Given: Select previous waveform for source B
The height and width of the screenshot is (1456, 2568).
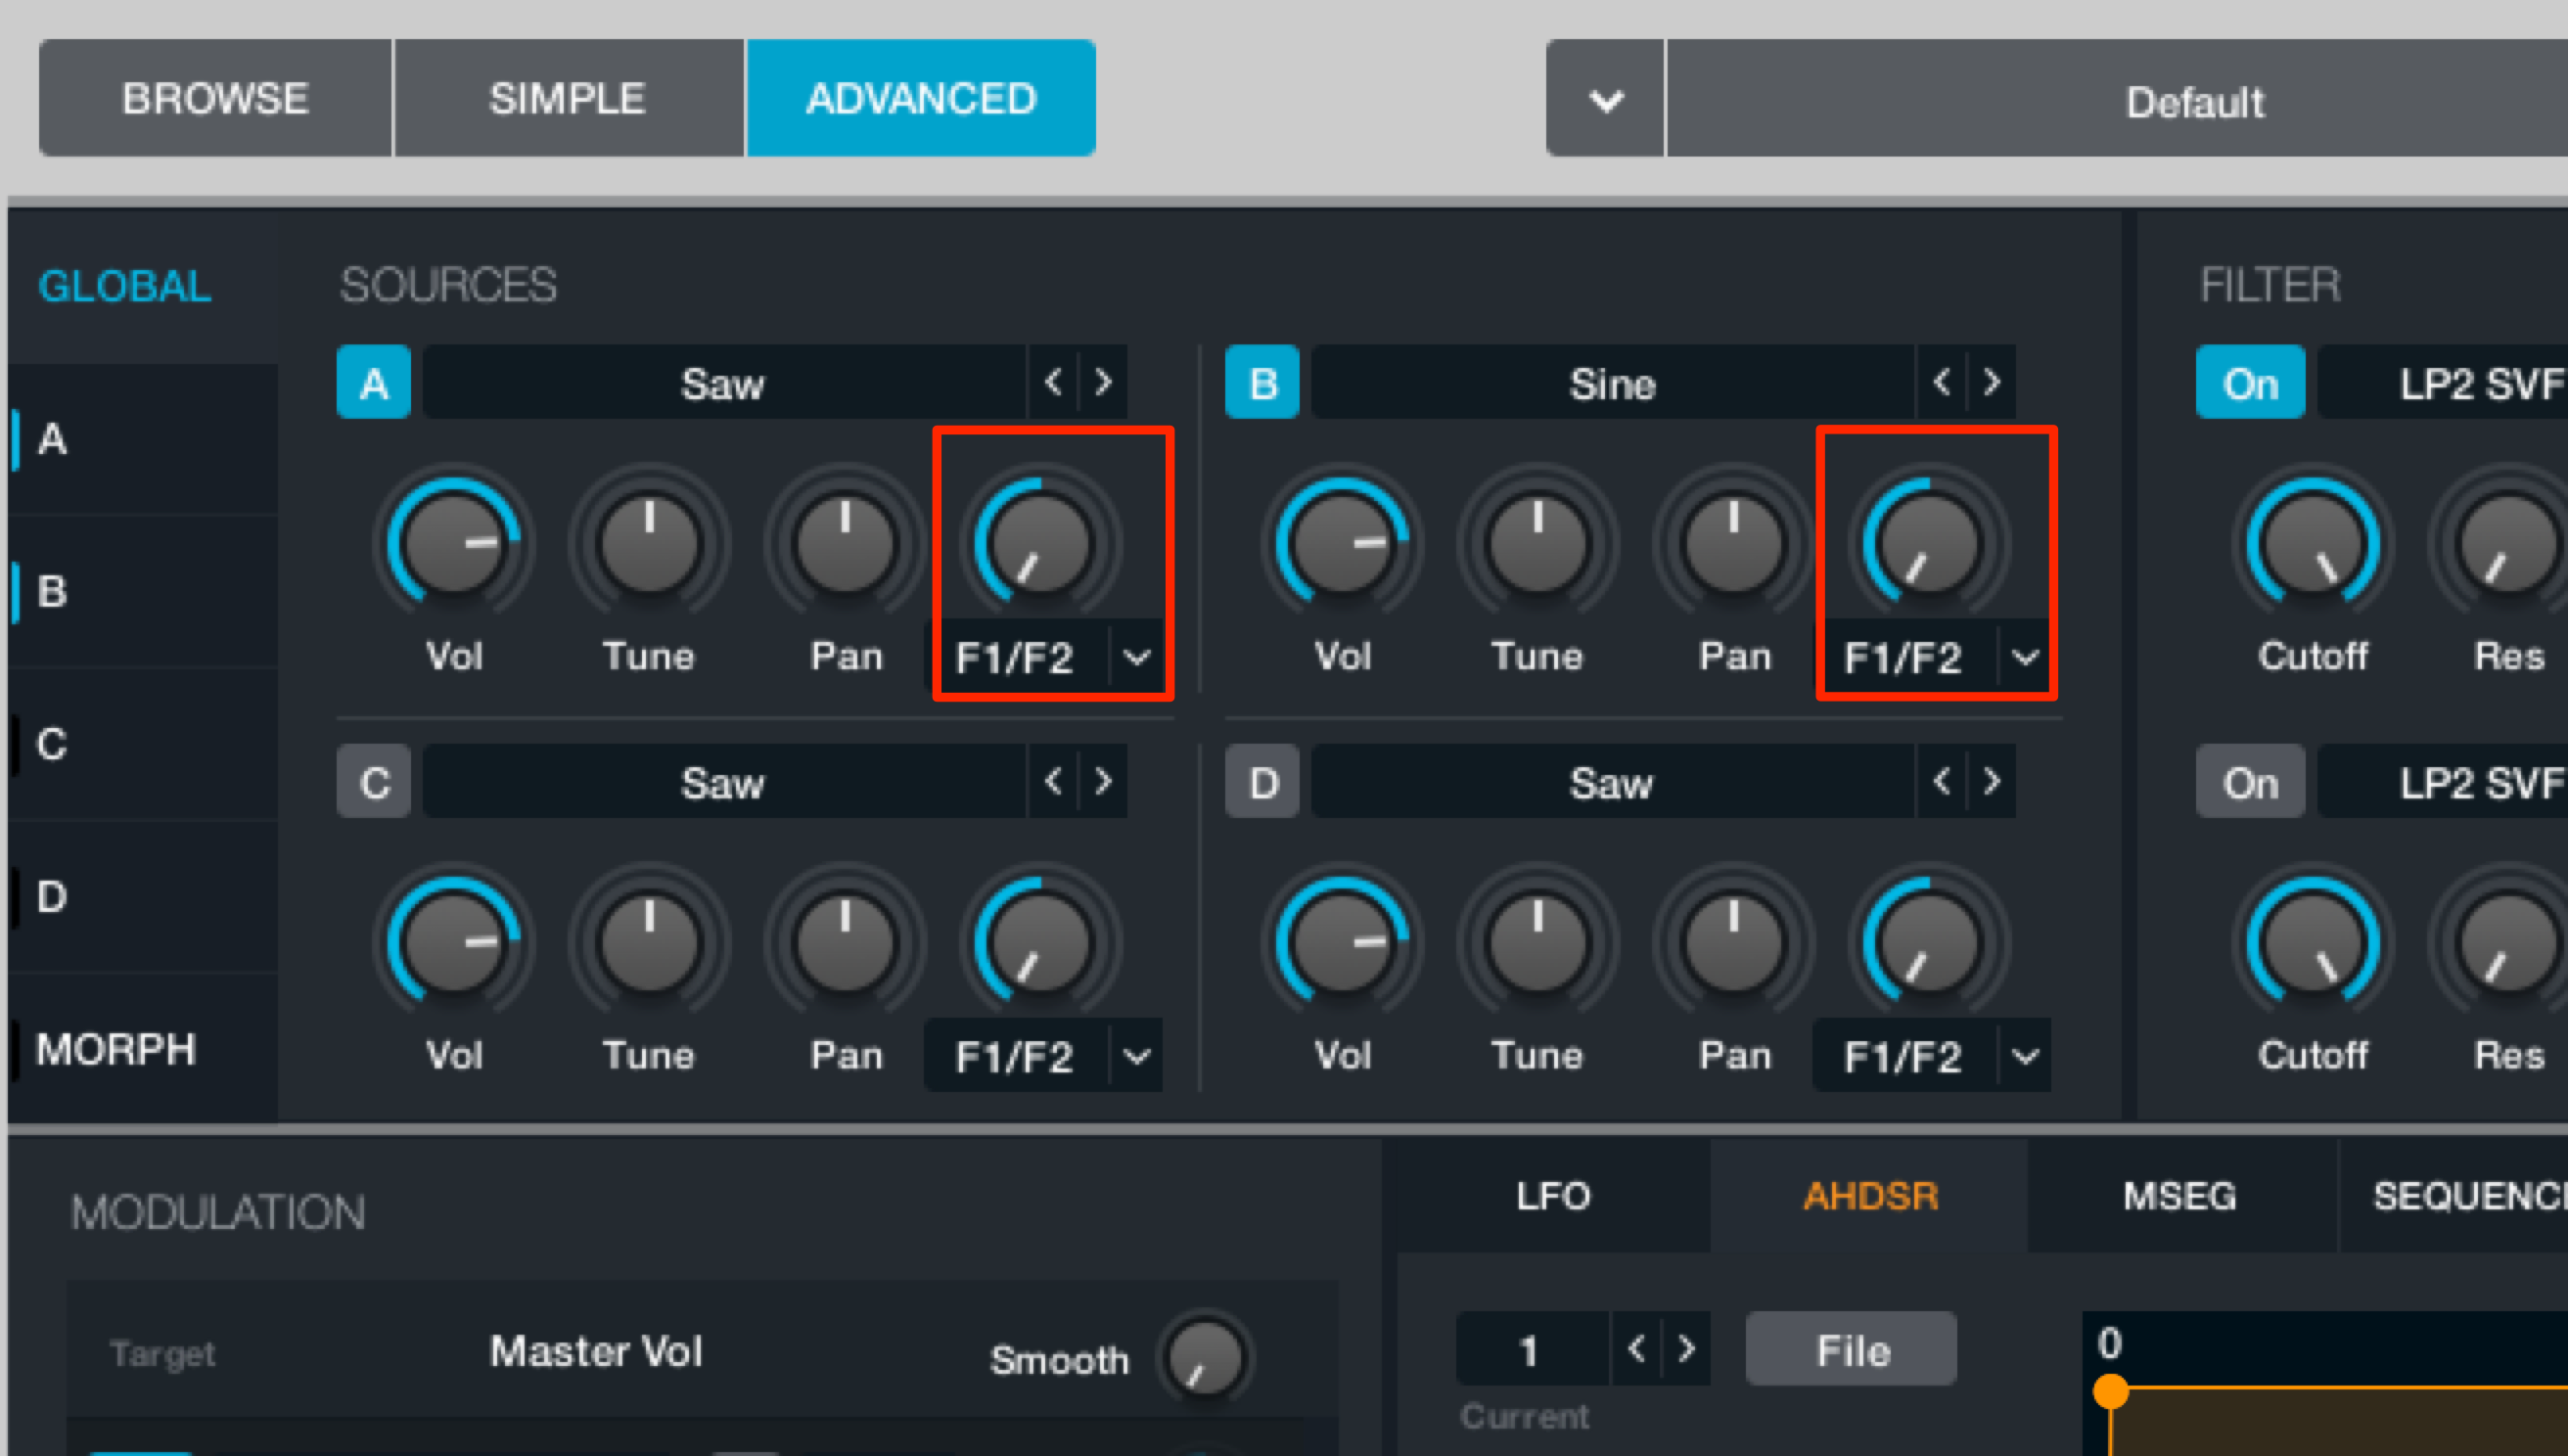Looking at the screenshot, I should tap(1941, 382).
